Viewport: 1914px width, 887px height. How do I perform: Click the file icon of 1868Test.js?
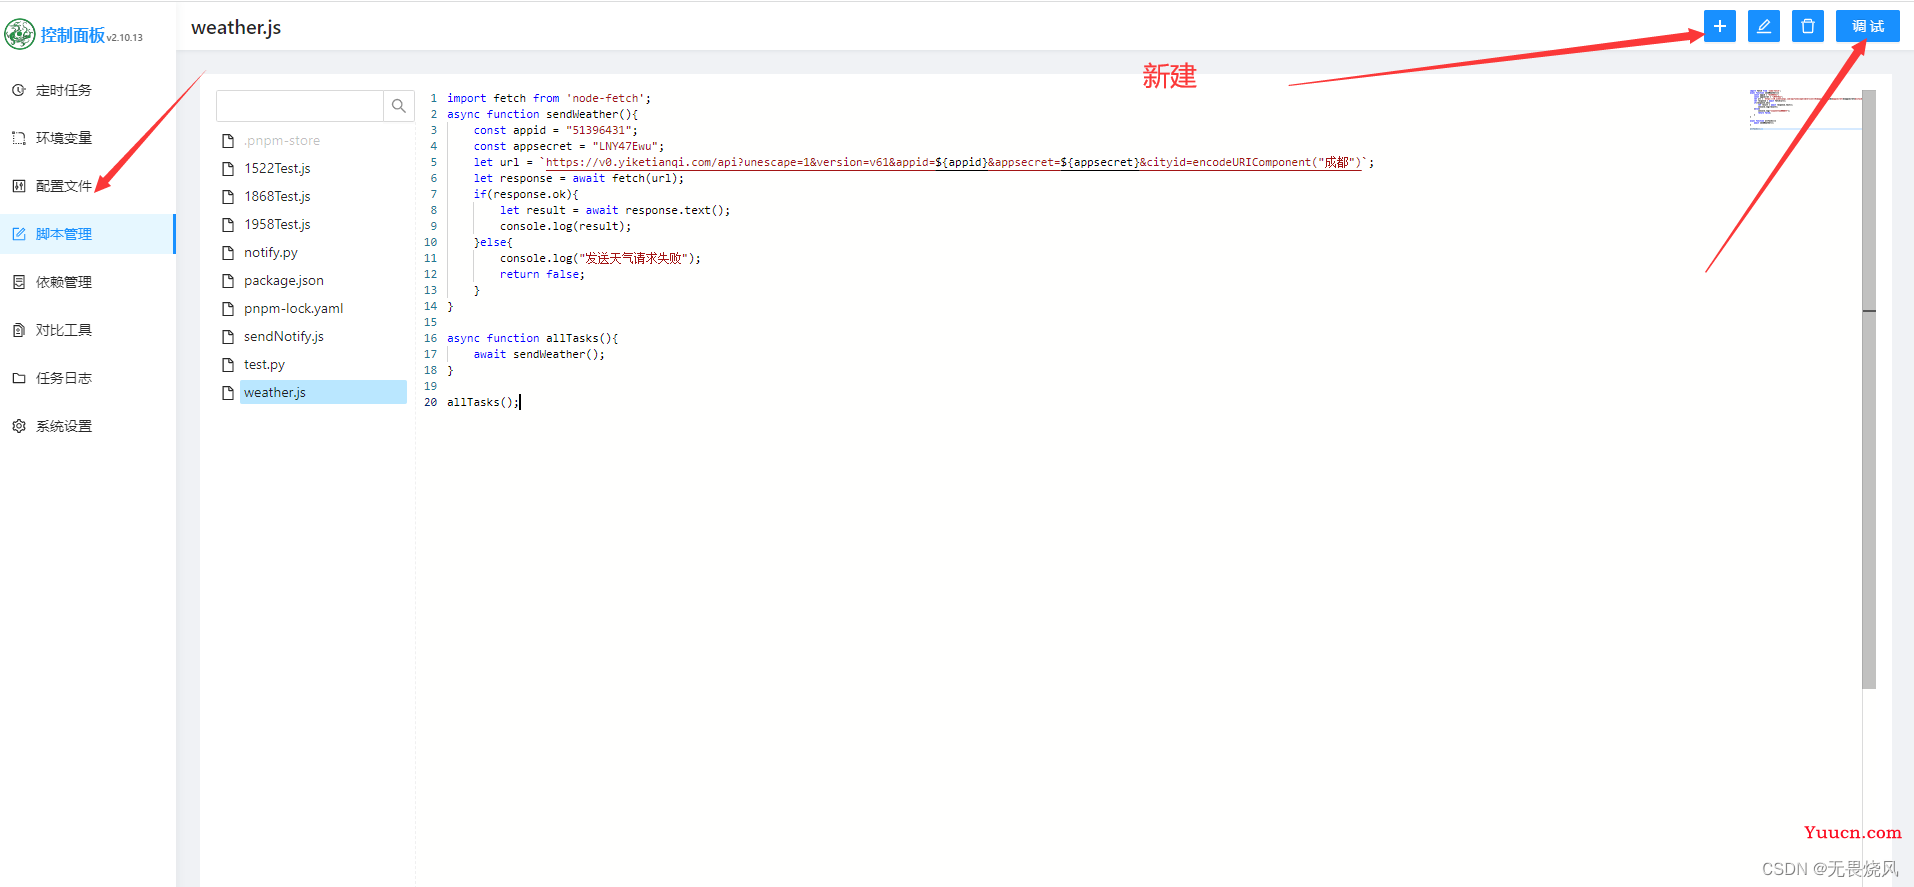click(x=228, y=197)
